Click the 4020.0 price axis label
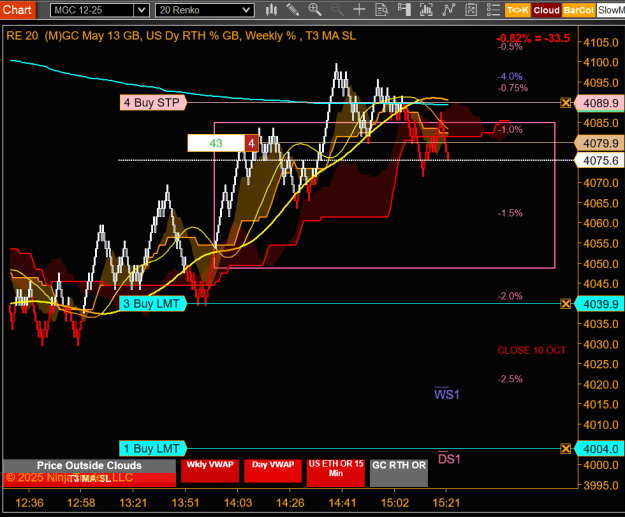The image size is (625, 517). (601, 385)
